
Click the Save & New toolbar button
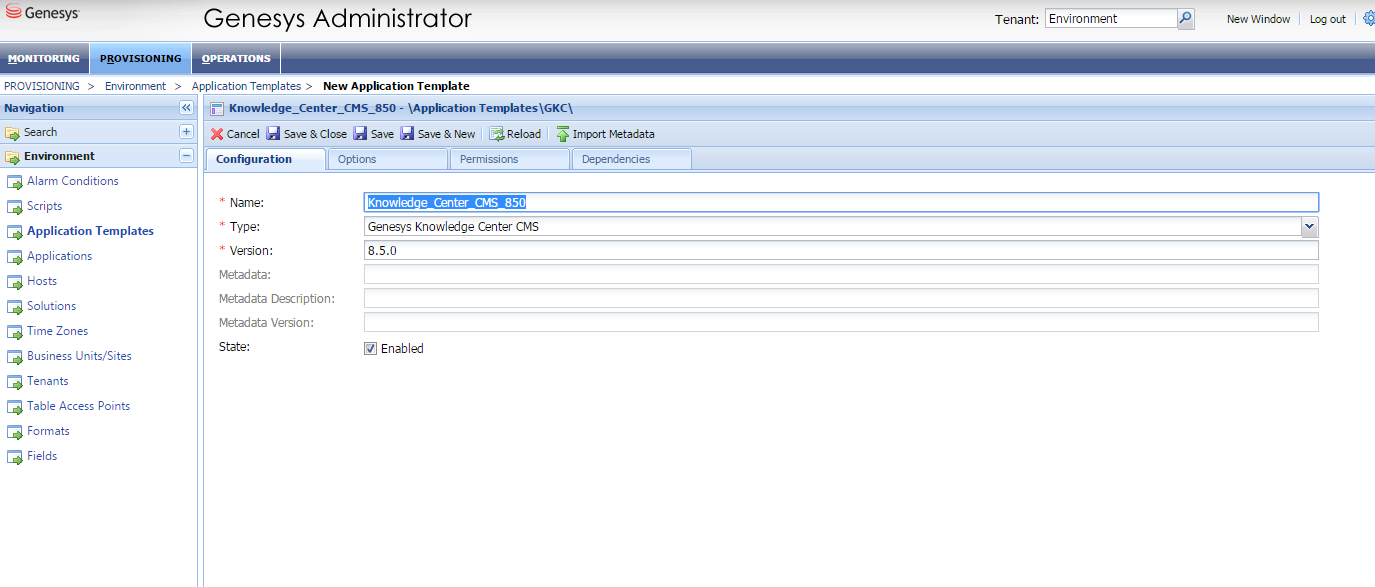(438, 134)
